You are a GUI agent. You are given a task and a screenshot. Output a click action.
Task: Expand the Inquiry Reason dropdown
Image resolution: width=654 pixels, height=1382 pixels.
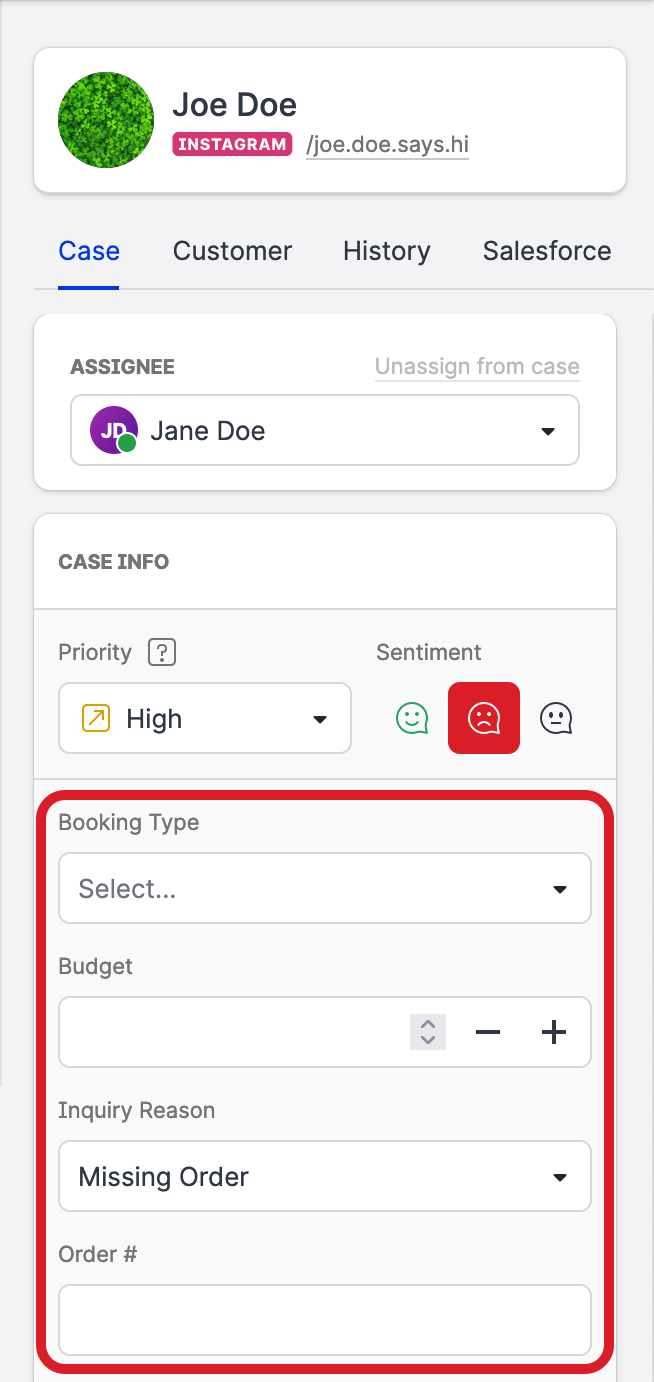pyautogui.click(x=325, y=1176)
